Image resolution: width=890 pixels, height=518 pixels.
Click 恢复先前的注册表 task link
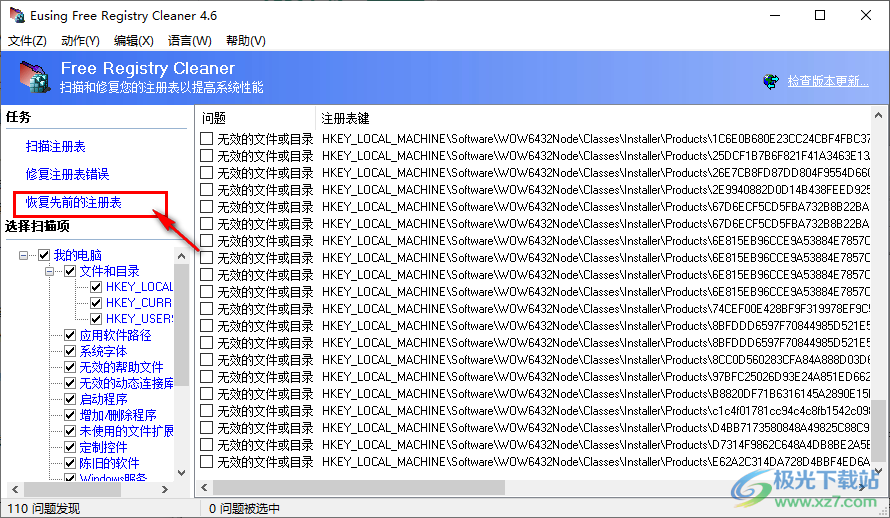pos(74,203)
